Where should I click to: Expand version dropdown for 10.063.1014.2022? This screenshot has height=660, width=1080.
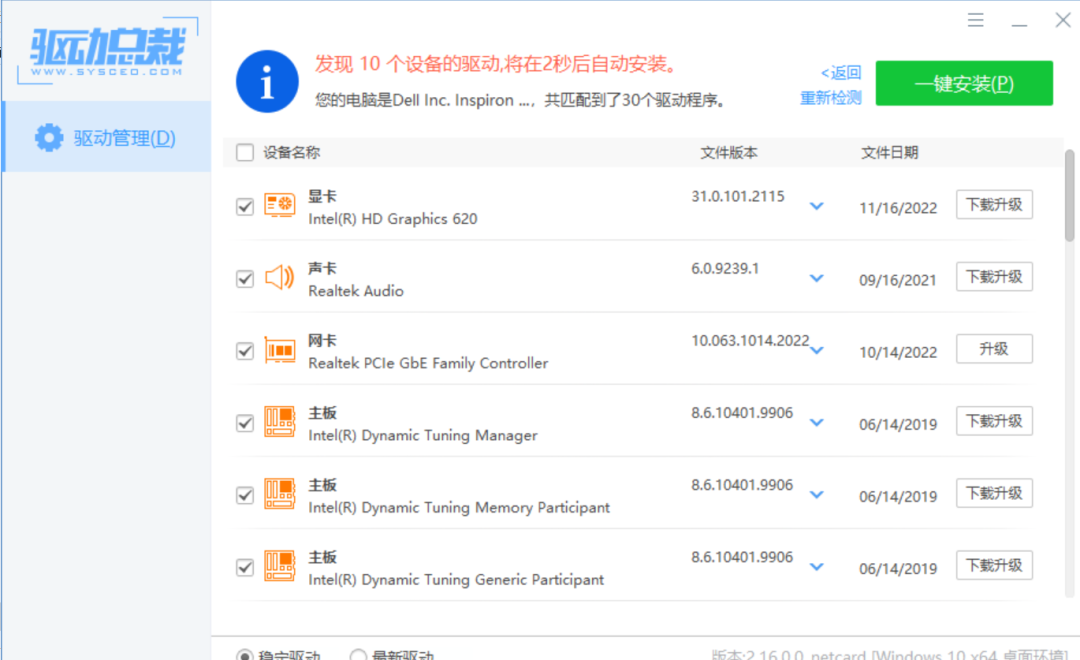tap(817, 351)
